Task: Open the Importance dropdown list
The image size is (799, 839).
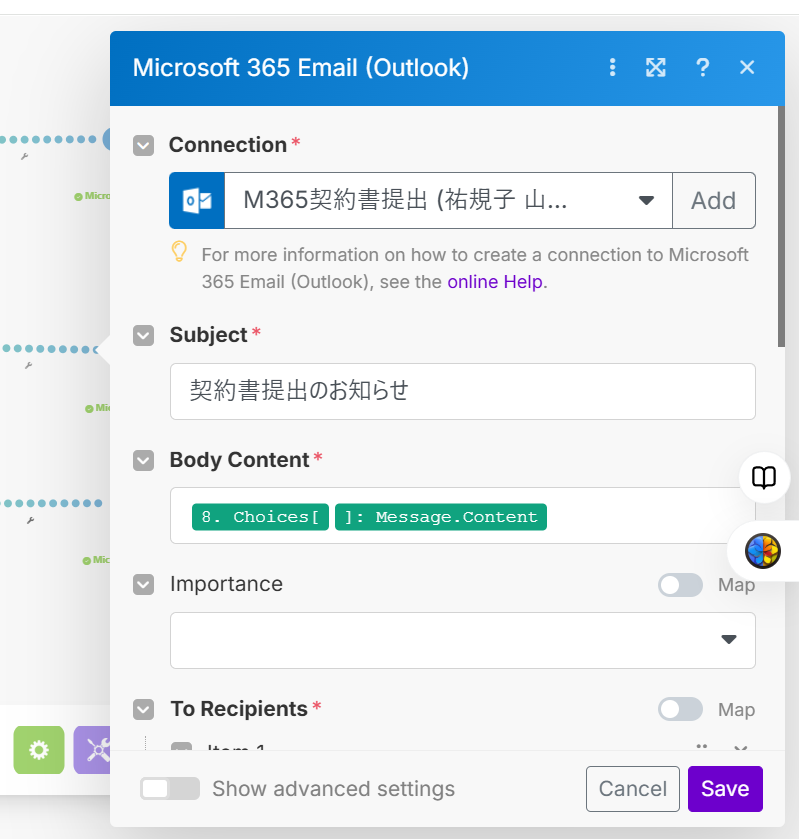Action: pyautogui.click(x=462, y=640)
